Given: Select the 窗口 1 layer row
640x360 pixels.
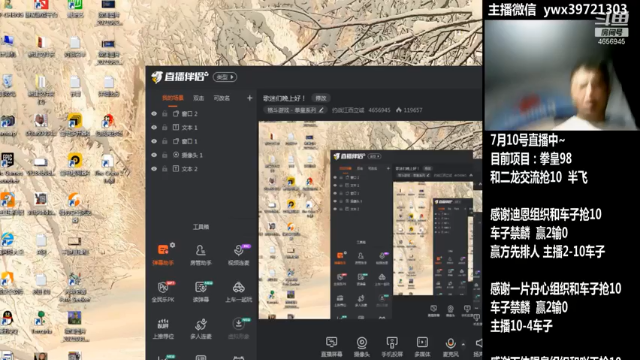Looking at the screenshot, I should (x=202, y=141).
